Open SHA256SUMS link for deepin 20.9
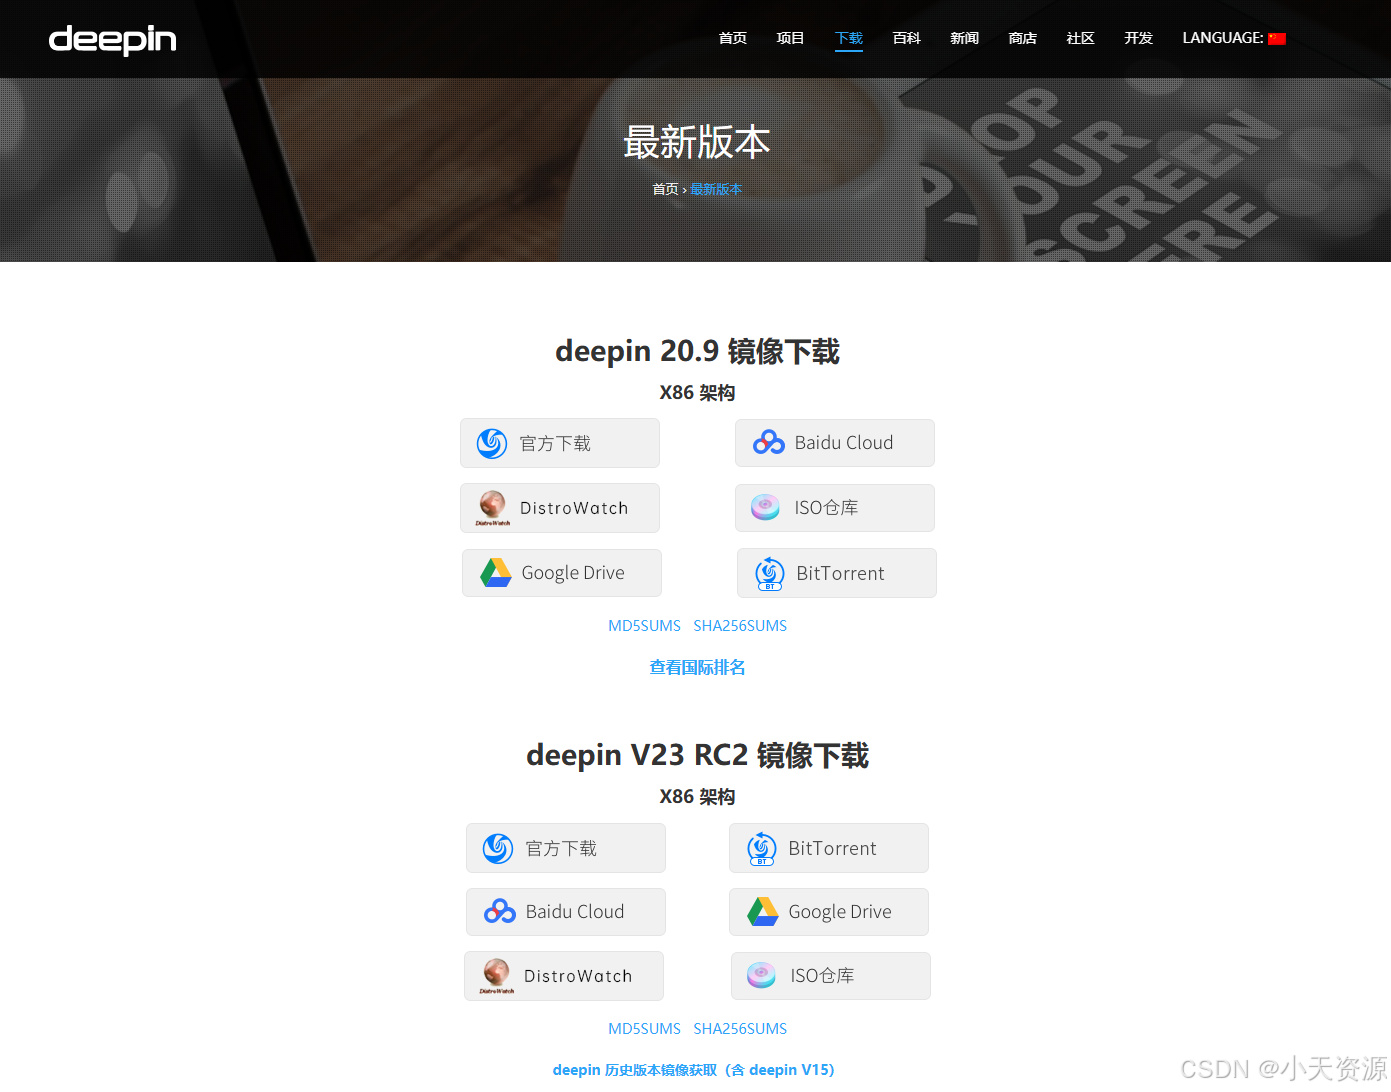This screenshot has height=1092, width=1391. [x=740, y=626]
